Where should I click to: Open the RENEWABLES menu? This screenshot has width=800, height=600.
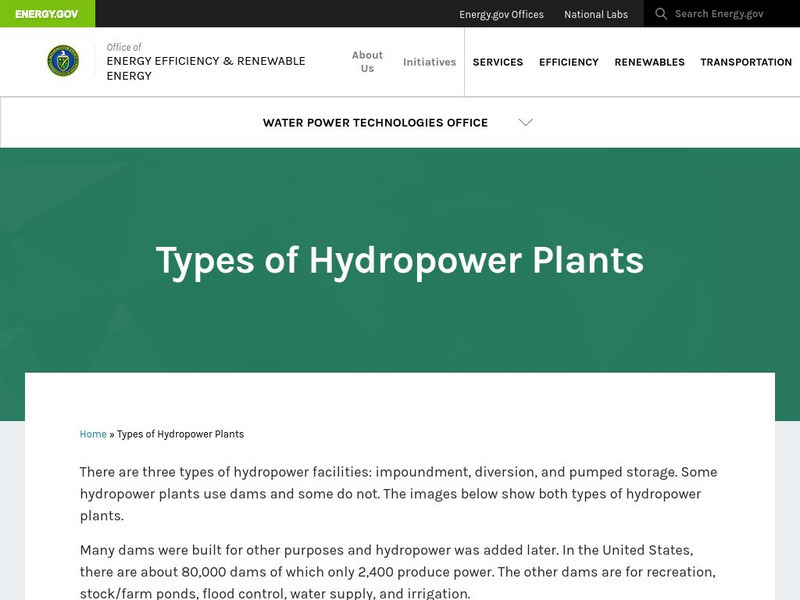click(649, 62)
